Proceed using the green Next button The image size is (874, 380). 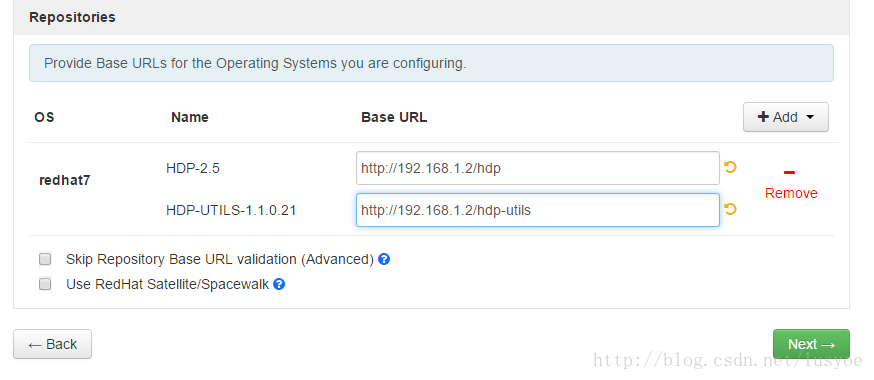point(811,344)
